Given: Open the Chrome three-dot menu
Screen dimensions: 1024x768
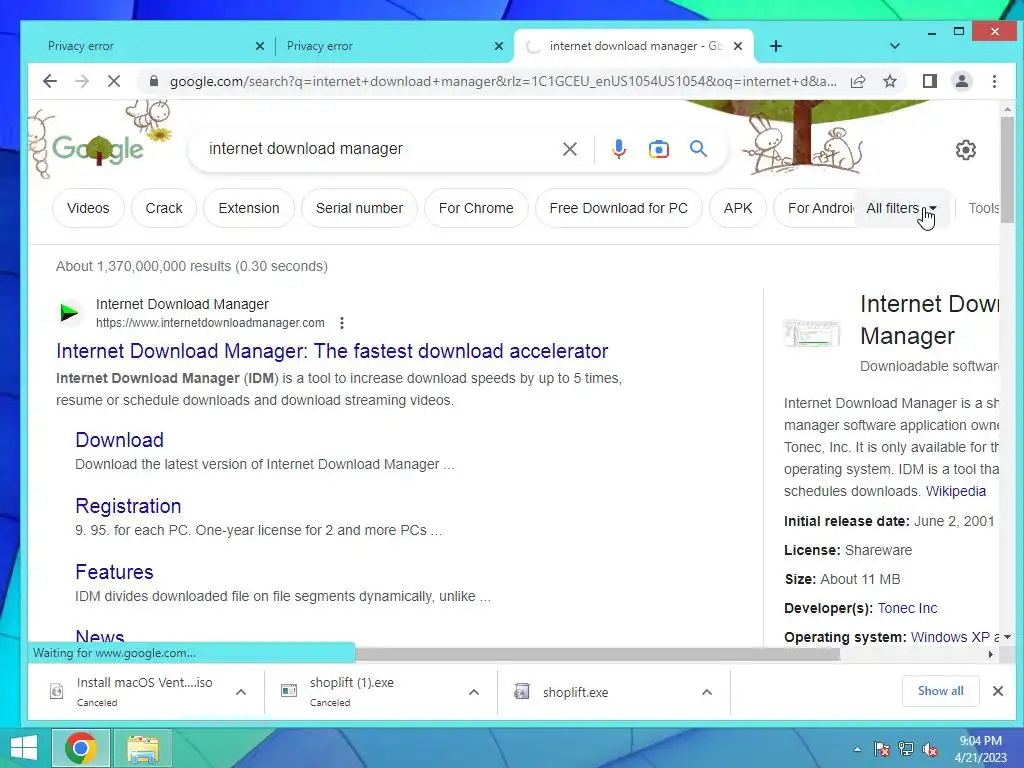Looking at the screenshot, I should coord(994,81).
